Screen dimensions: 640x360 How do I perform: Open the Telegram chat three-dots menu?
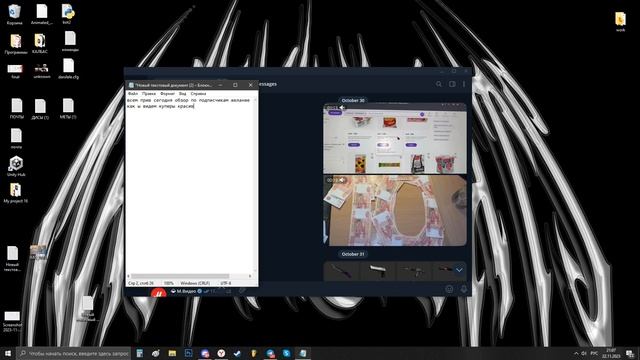(x=464, y=84)
